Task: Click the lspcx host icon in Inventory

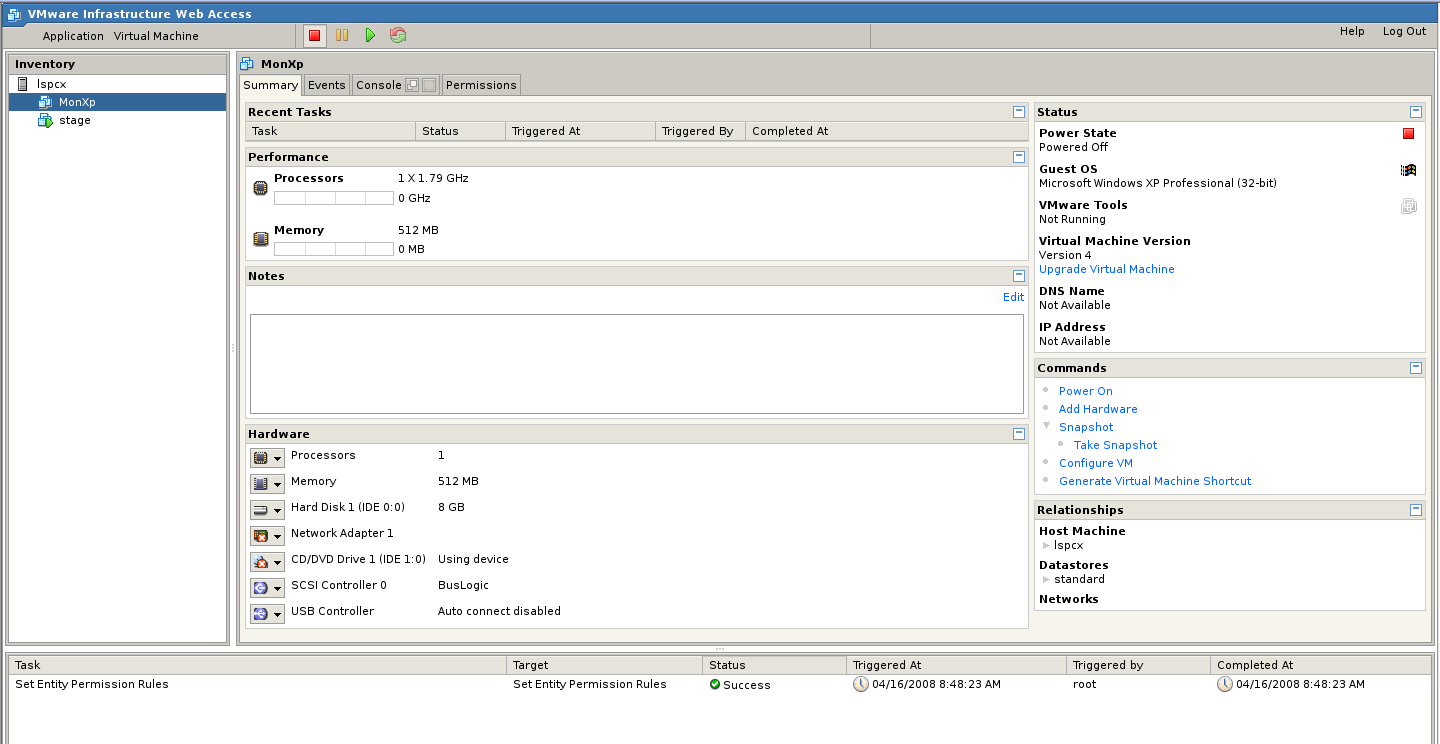Action: (x=23, y=84)
